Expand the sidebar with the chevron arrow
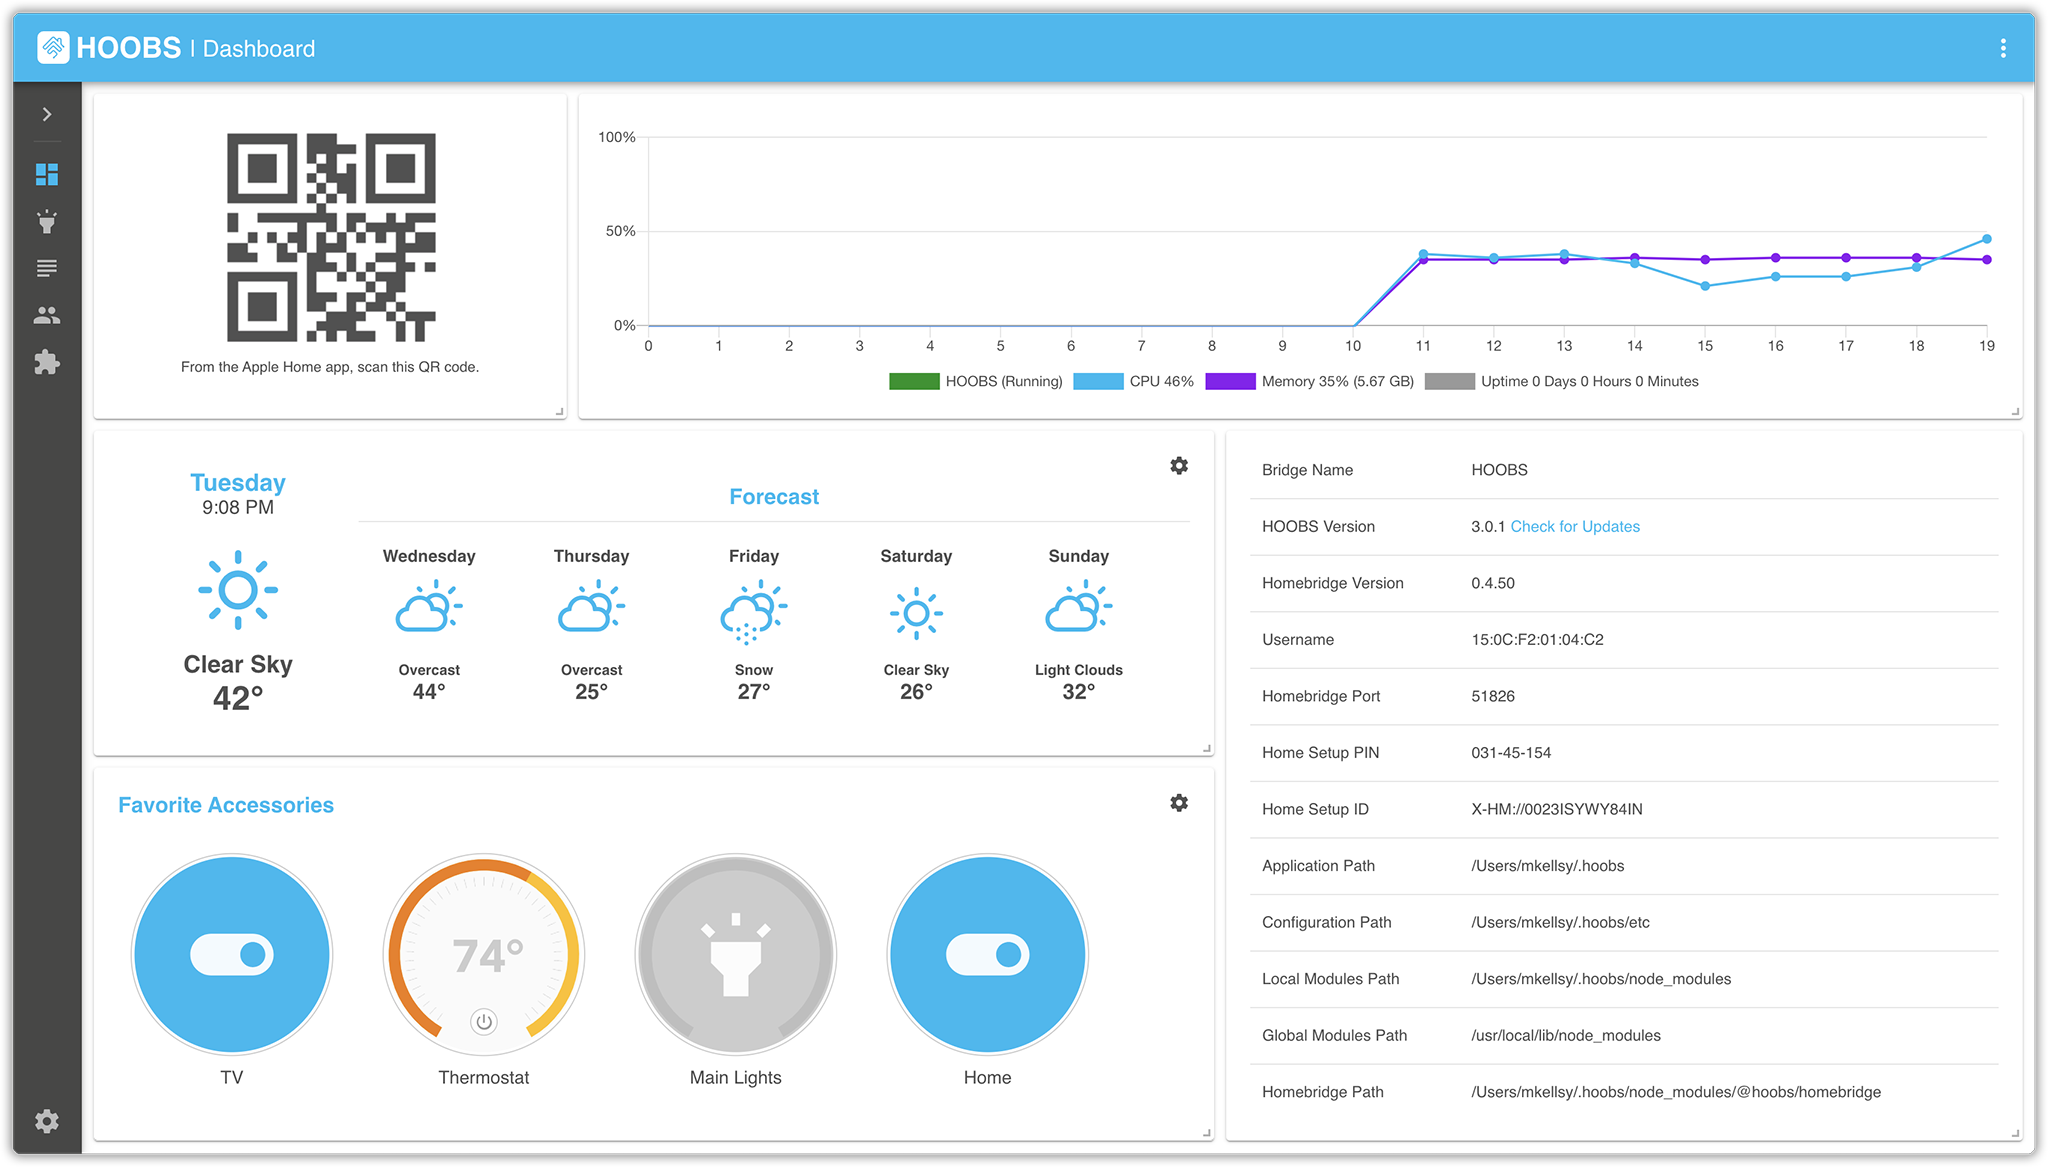 pos(47,114)
